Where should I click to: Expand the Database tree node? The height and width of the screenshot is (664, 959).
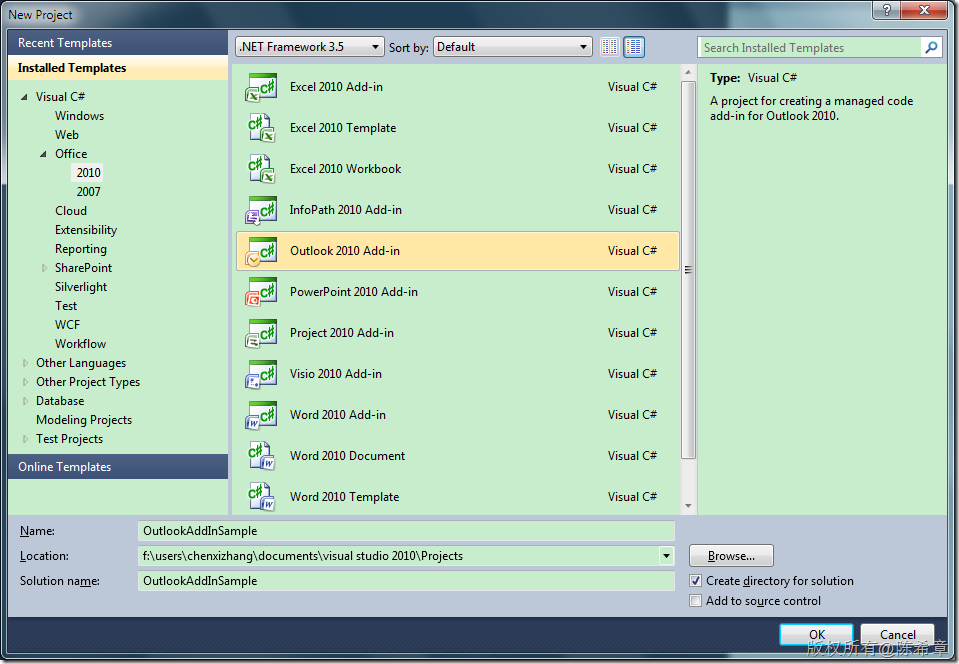click(25, 401)
